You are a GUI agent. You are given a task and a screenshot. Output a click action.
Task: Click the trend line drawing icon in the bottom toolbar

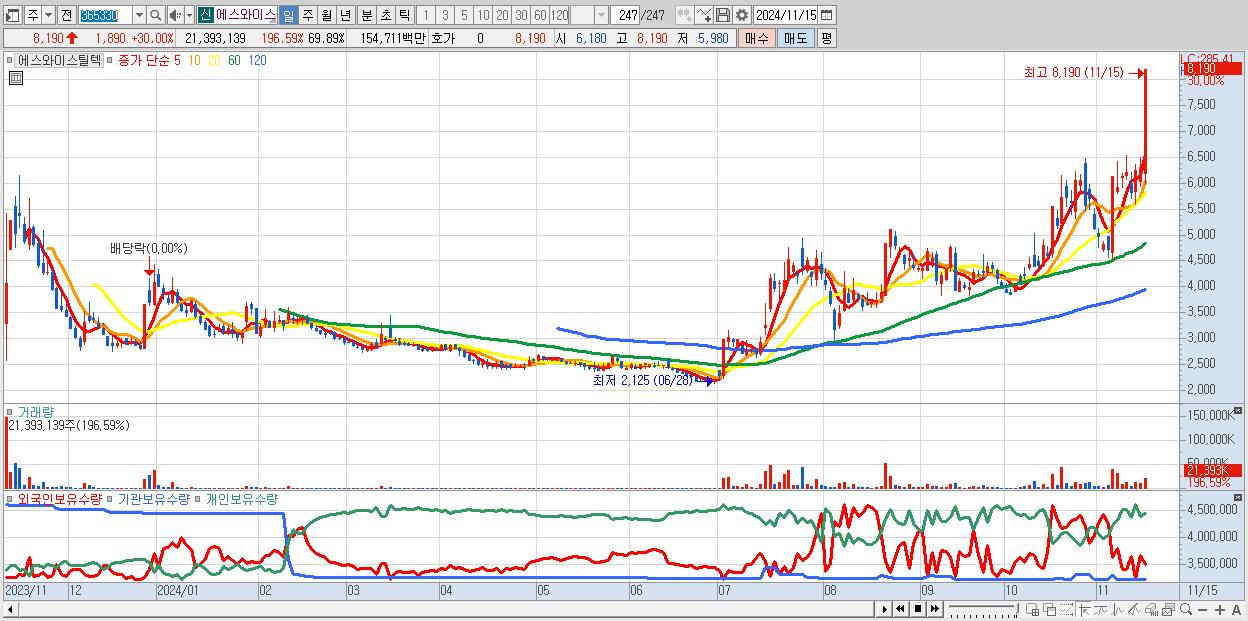point(1101,609)
